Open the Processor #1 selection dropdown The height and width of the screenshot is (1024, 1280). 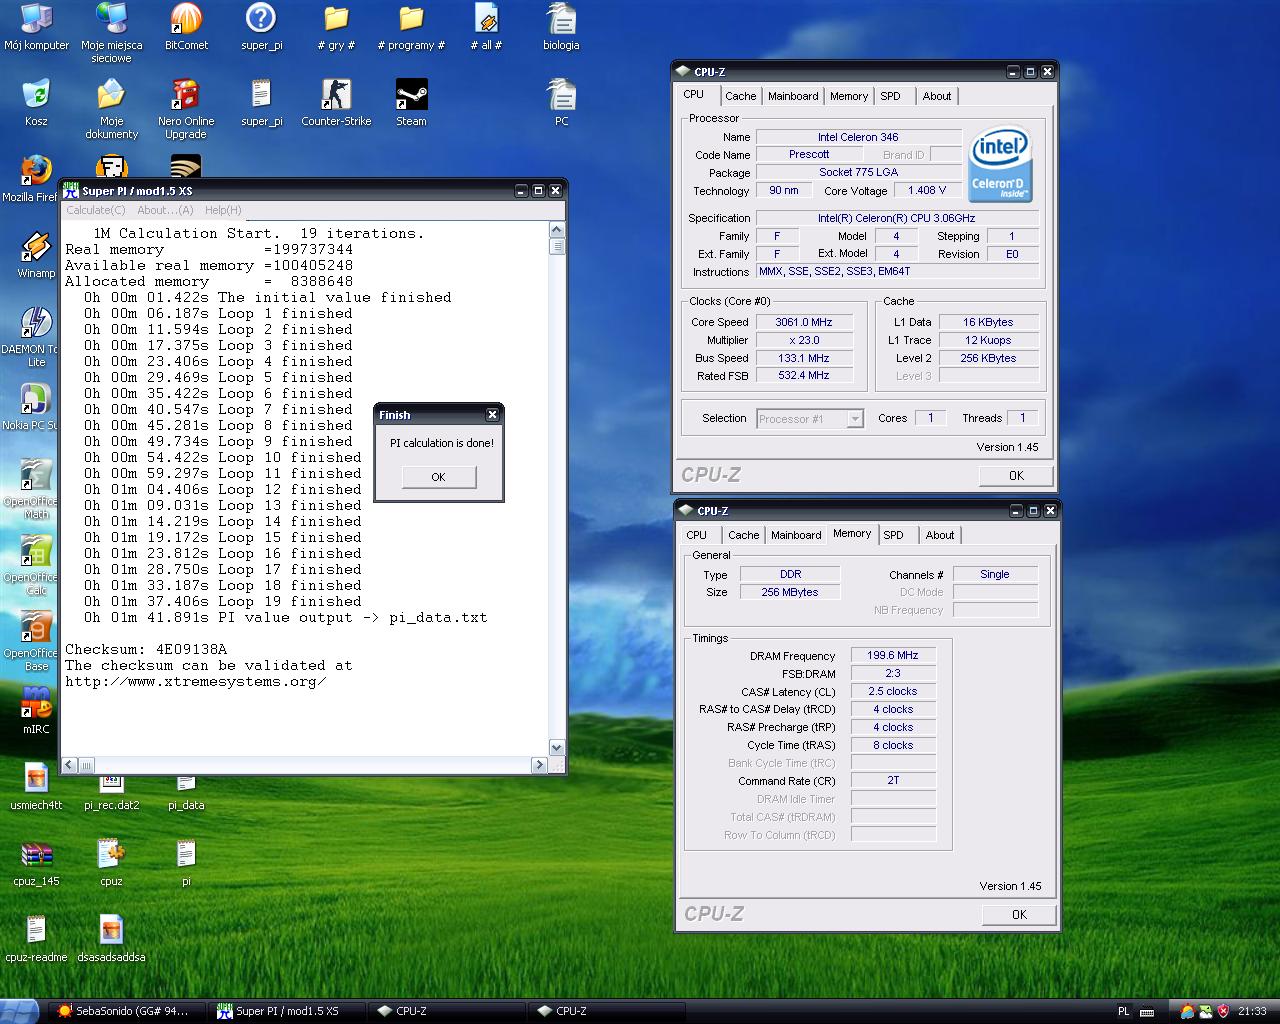coord(810,419)
